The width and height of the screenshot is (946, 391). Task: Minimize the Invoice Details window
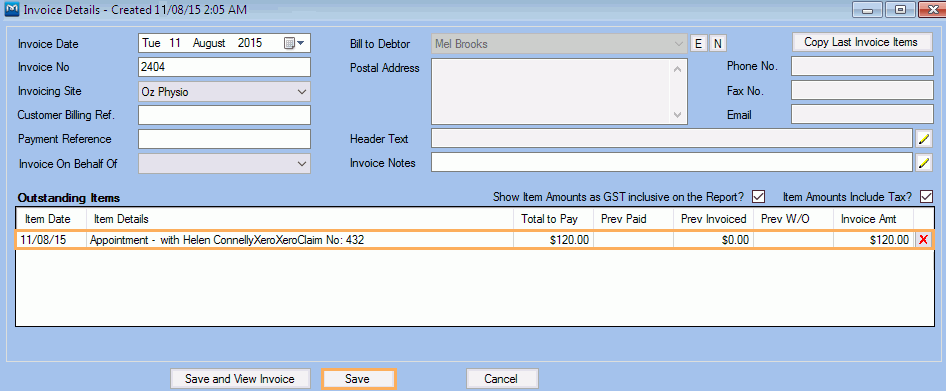(x=869, y=10)
